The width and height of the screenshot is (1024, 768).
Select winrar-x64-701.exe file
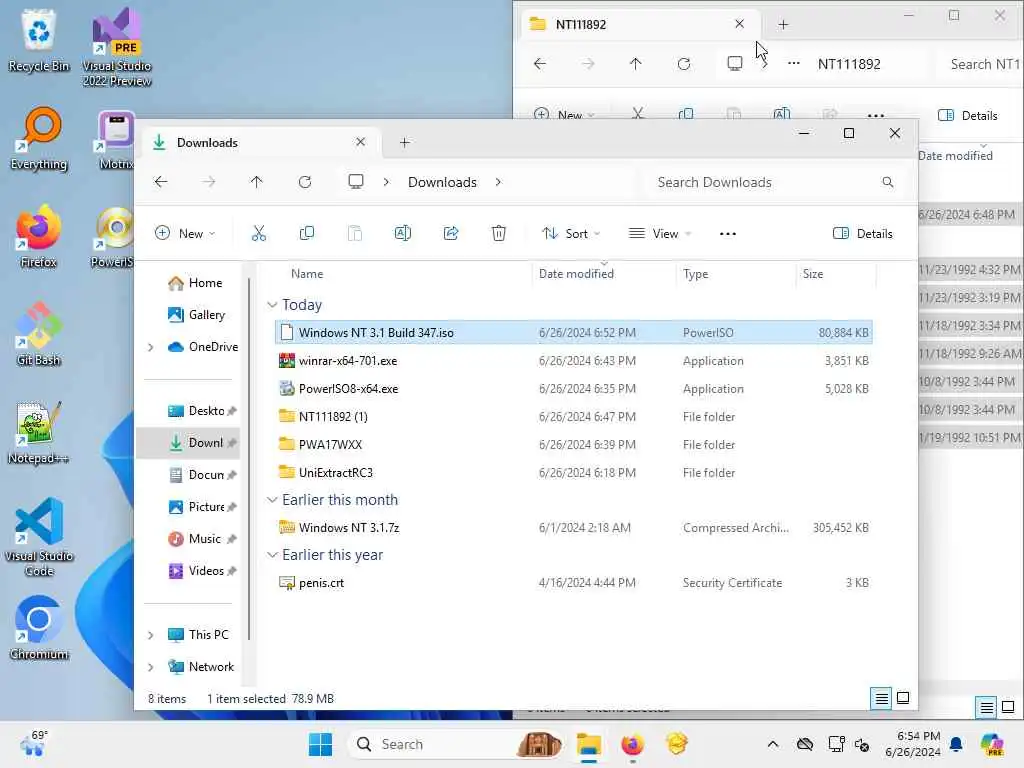574,360
